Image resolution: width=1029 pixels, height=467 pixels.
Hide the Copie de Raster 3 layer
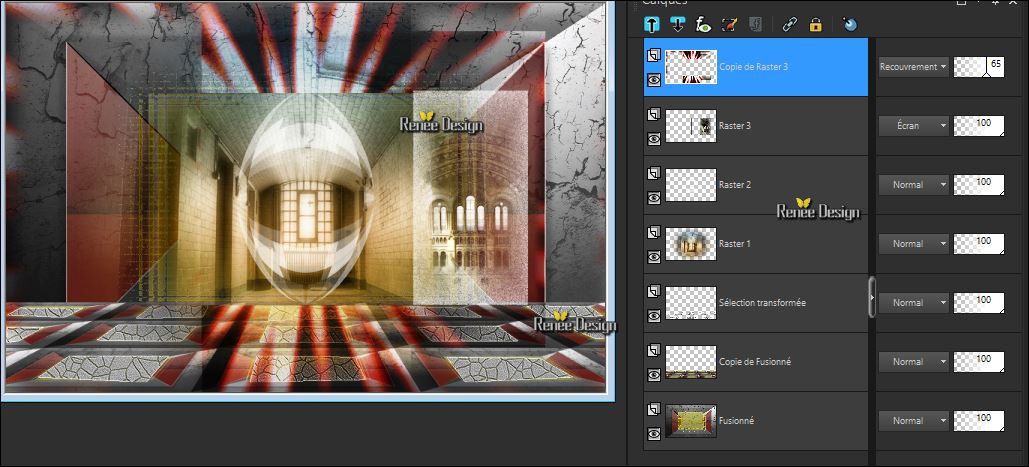[654, 79]
